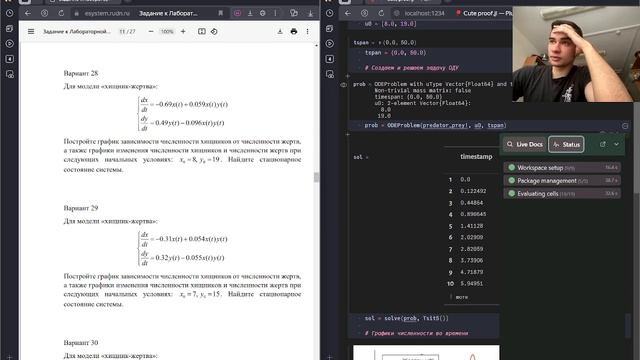Print the PDF document

pyautogui.click(x=293, y=31)
